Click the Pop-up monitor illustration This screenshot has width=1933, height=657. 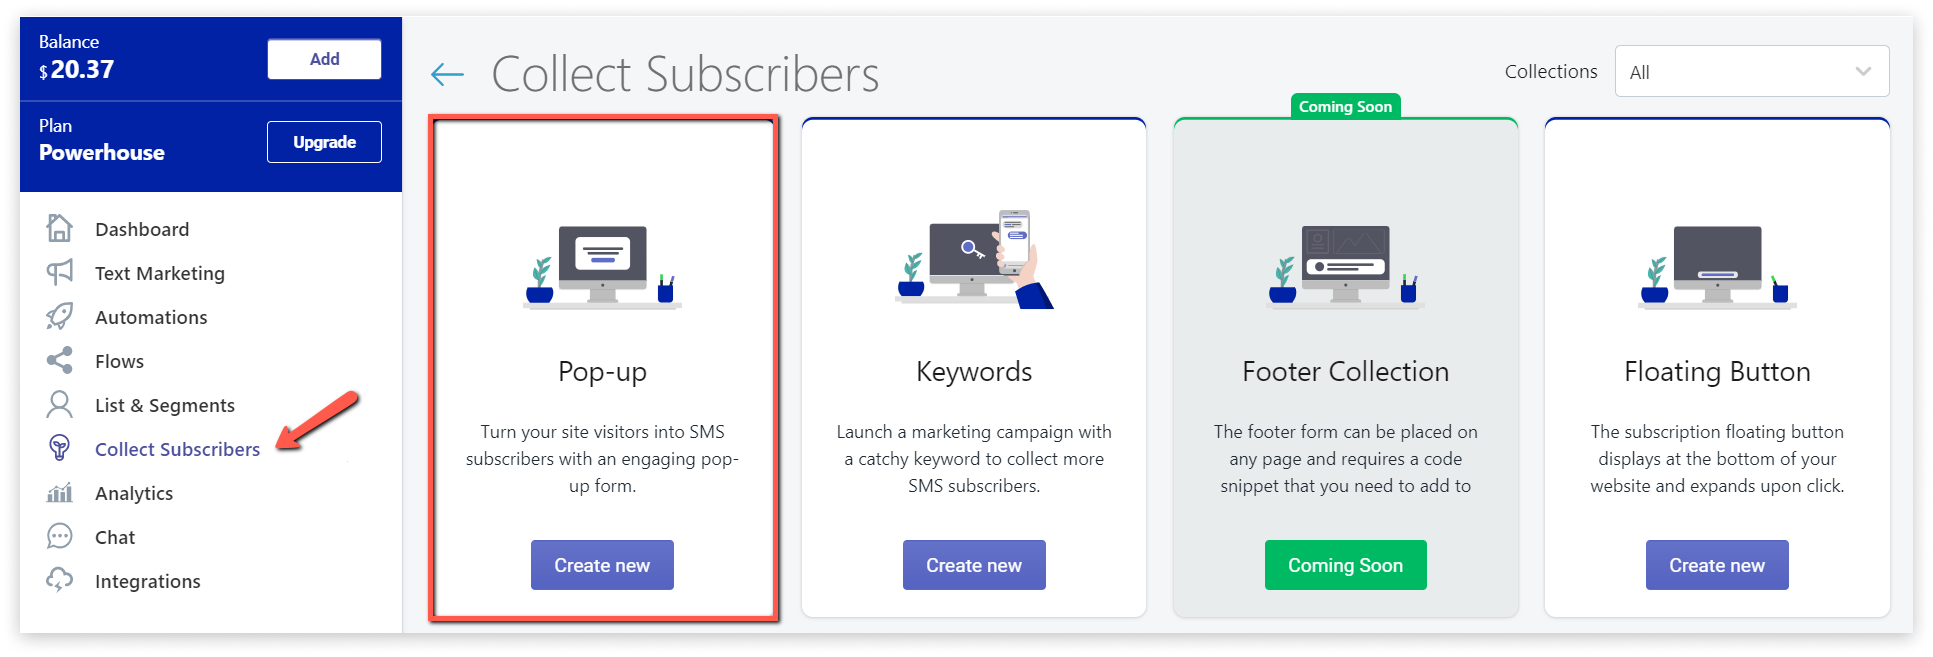(603, 267)
